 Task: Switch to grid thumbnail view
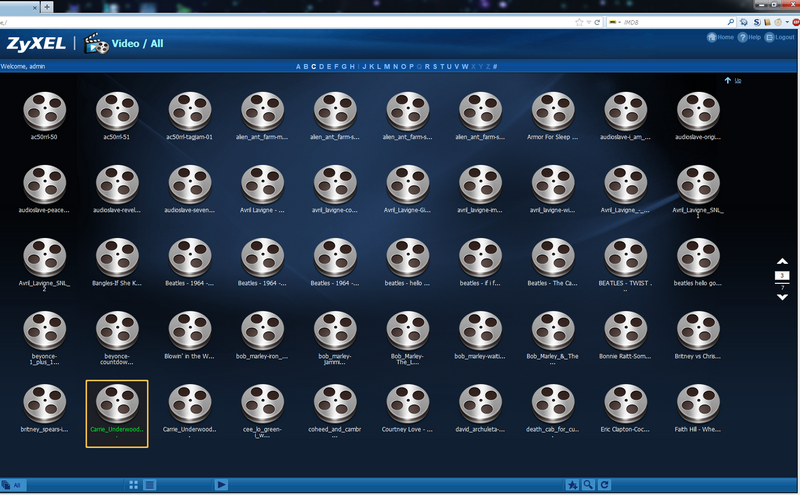(x=134, y=485)
